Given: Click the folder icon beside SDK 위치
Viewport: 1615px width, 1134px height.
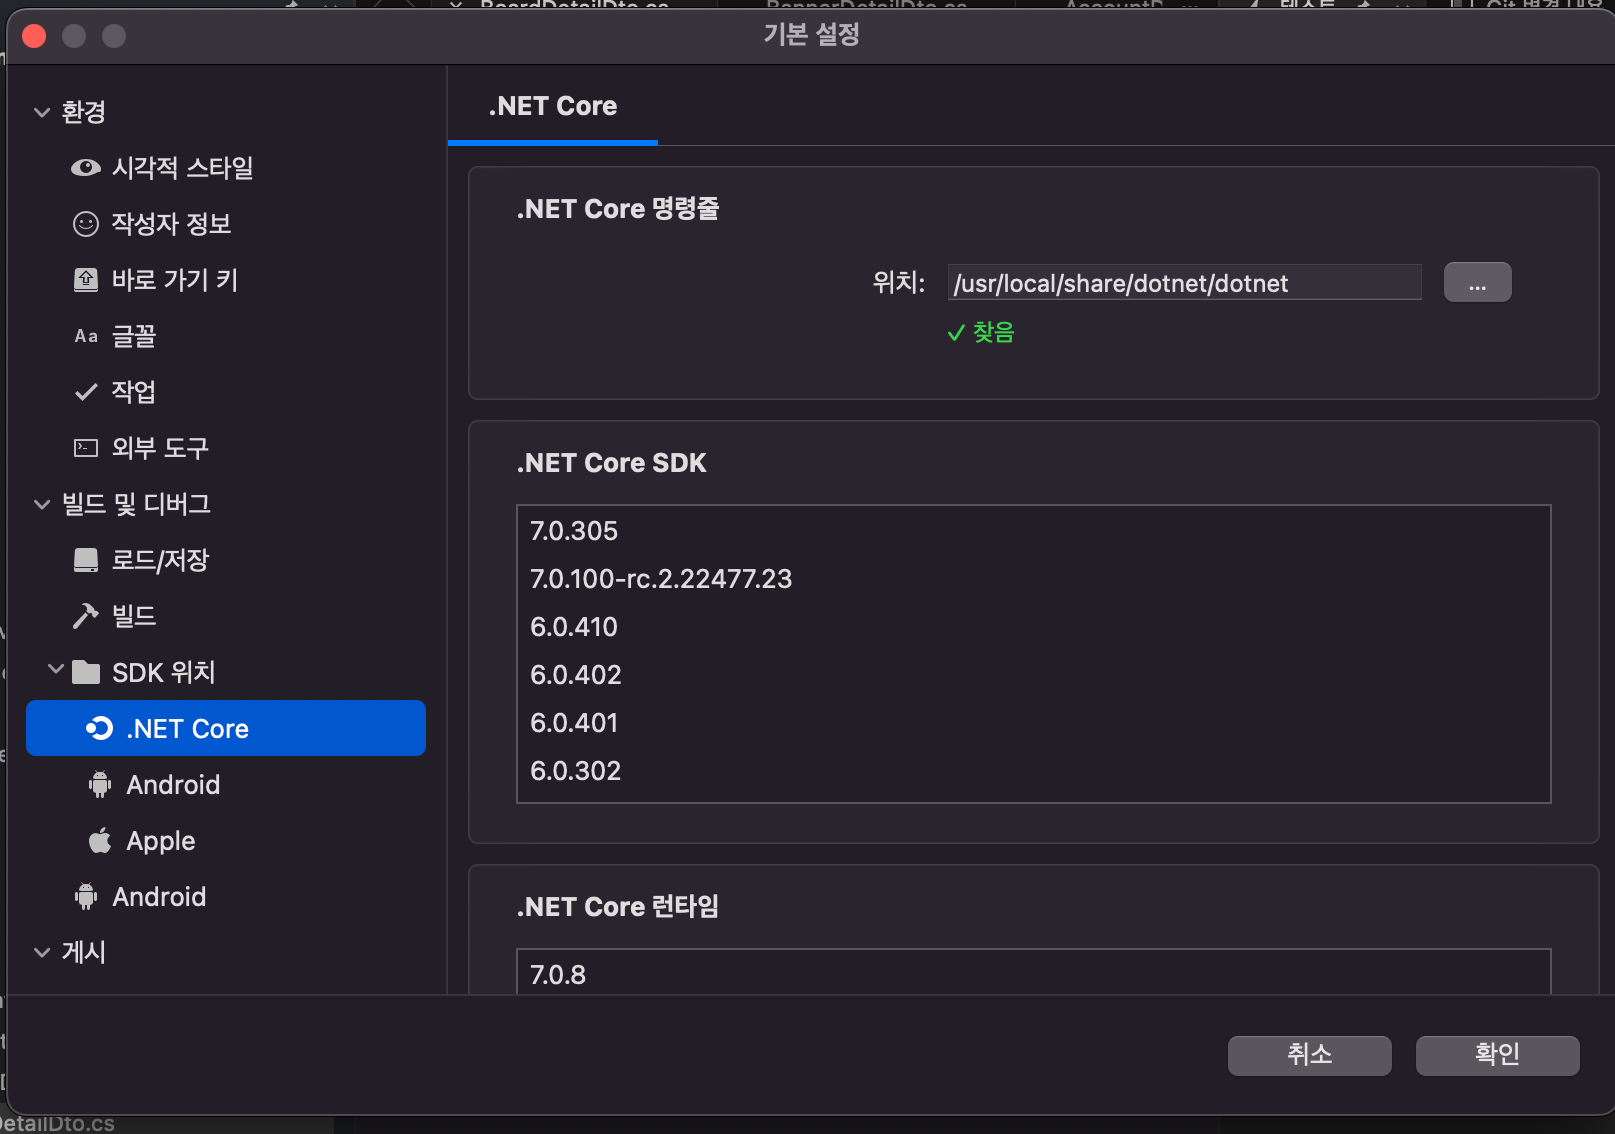Looking at the screenshot, I should click(x=86, y=672).
